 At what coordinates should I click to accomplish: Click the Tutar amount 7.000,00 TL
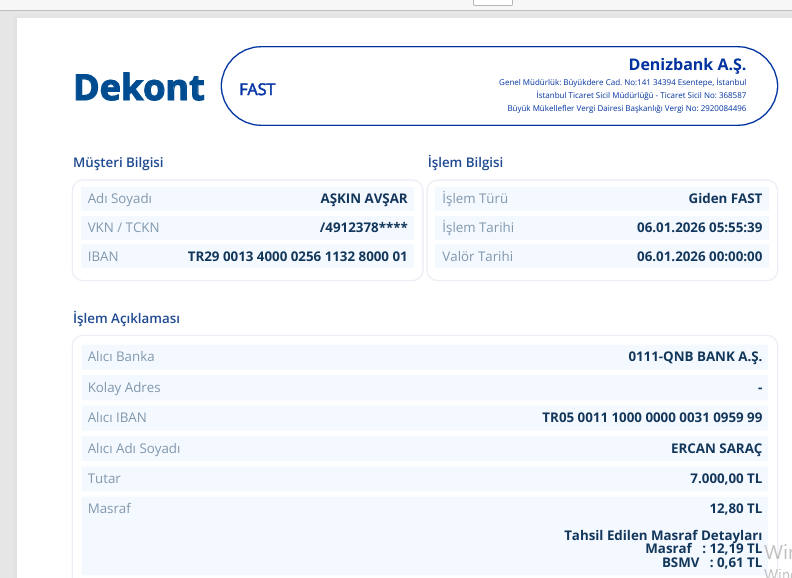pos(726,478)
